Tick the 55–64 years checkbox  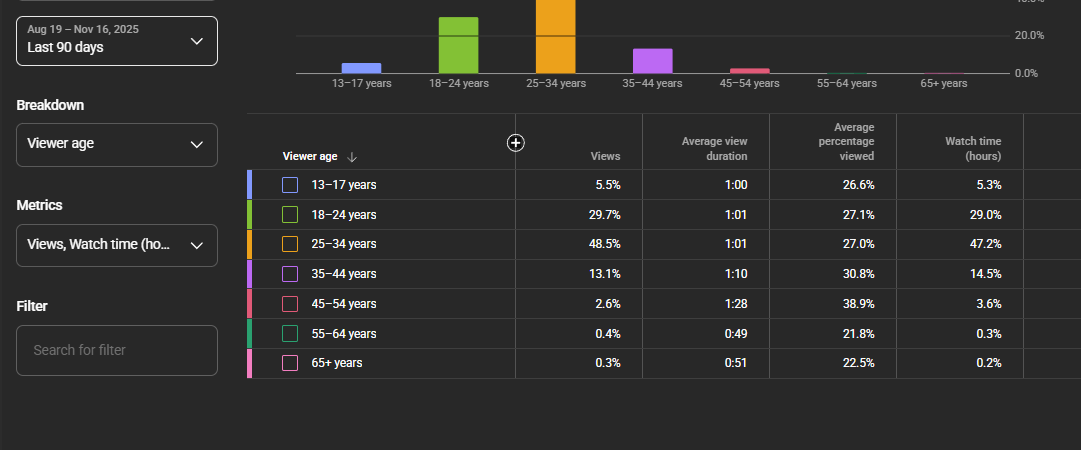click(x=290, y=334)
